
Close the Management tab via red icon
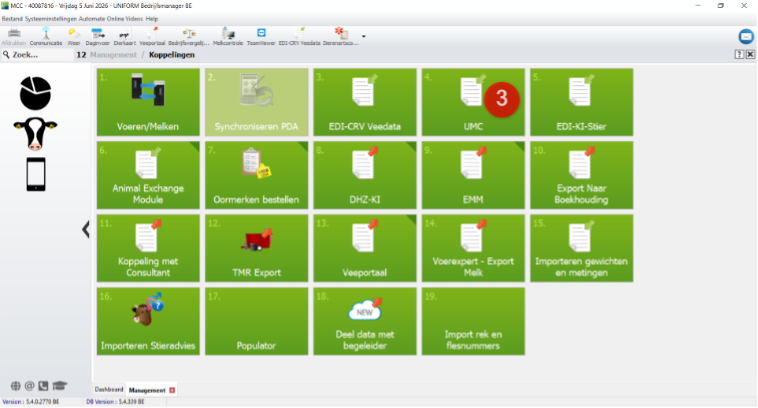pos(172,390)
